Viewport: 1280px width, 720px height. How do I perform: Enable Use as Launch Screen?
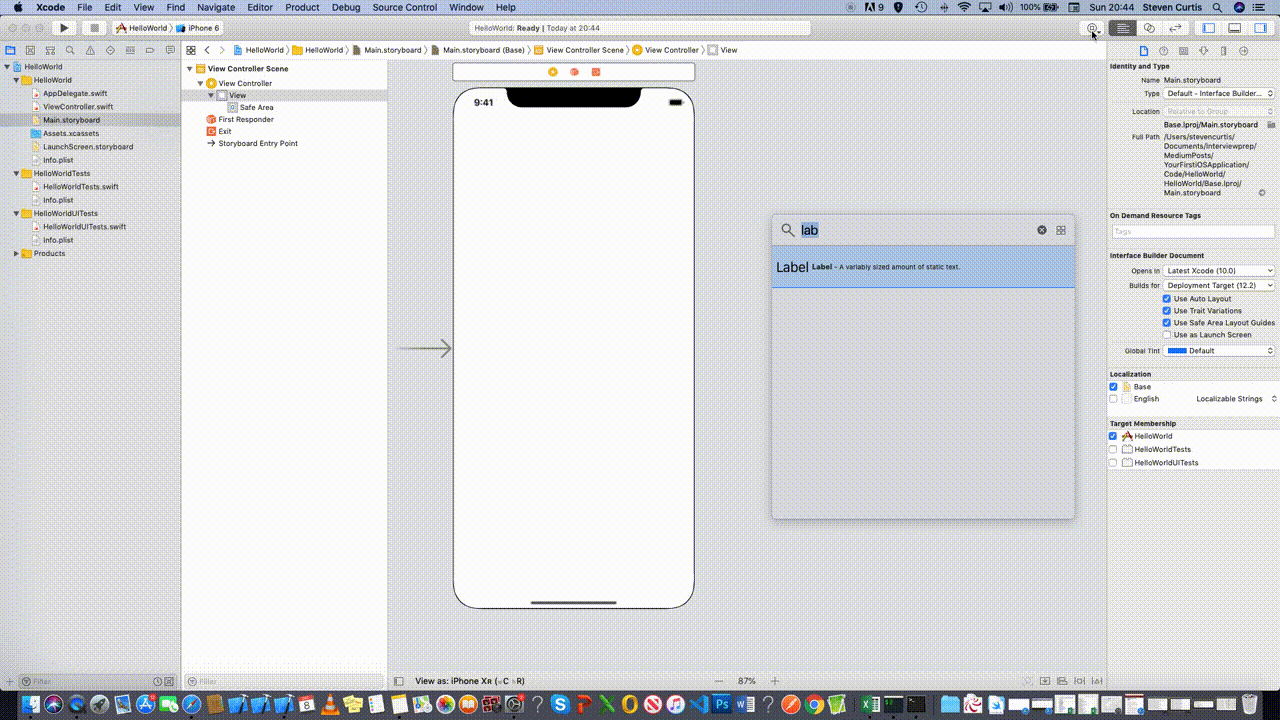[1167, 334]
